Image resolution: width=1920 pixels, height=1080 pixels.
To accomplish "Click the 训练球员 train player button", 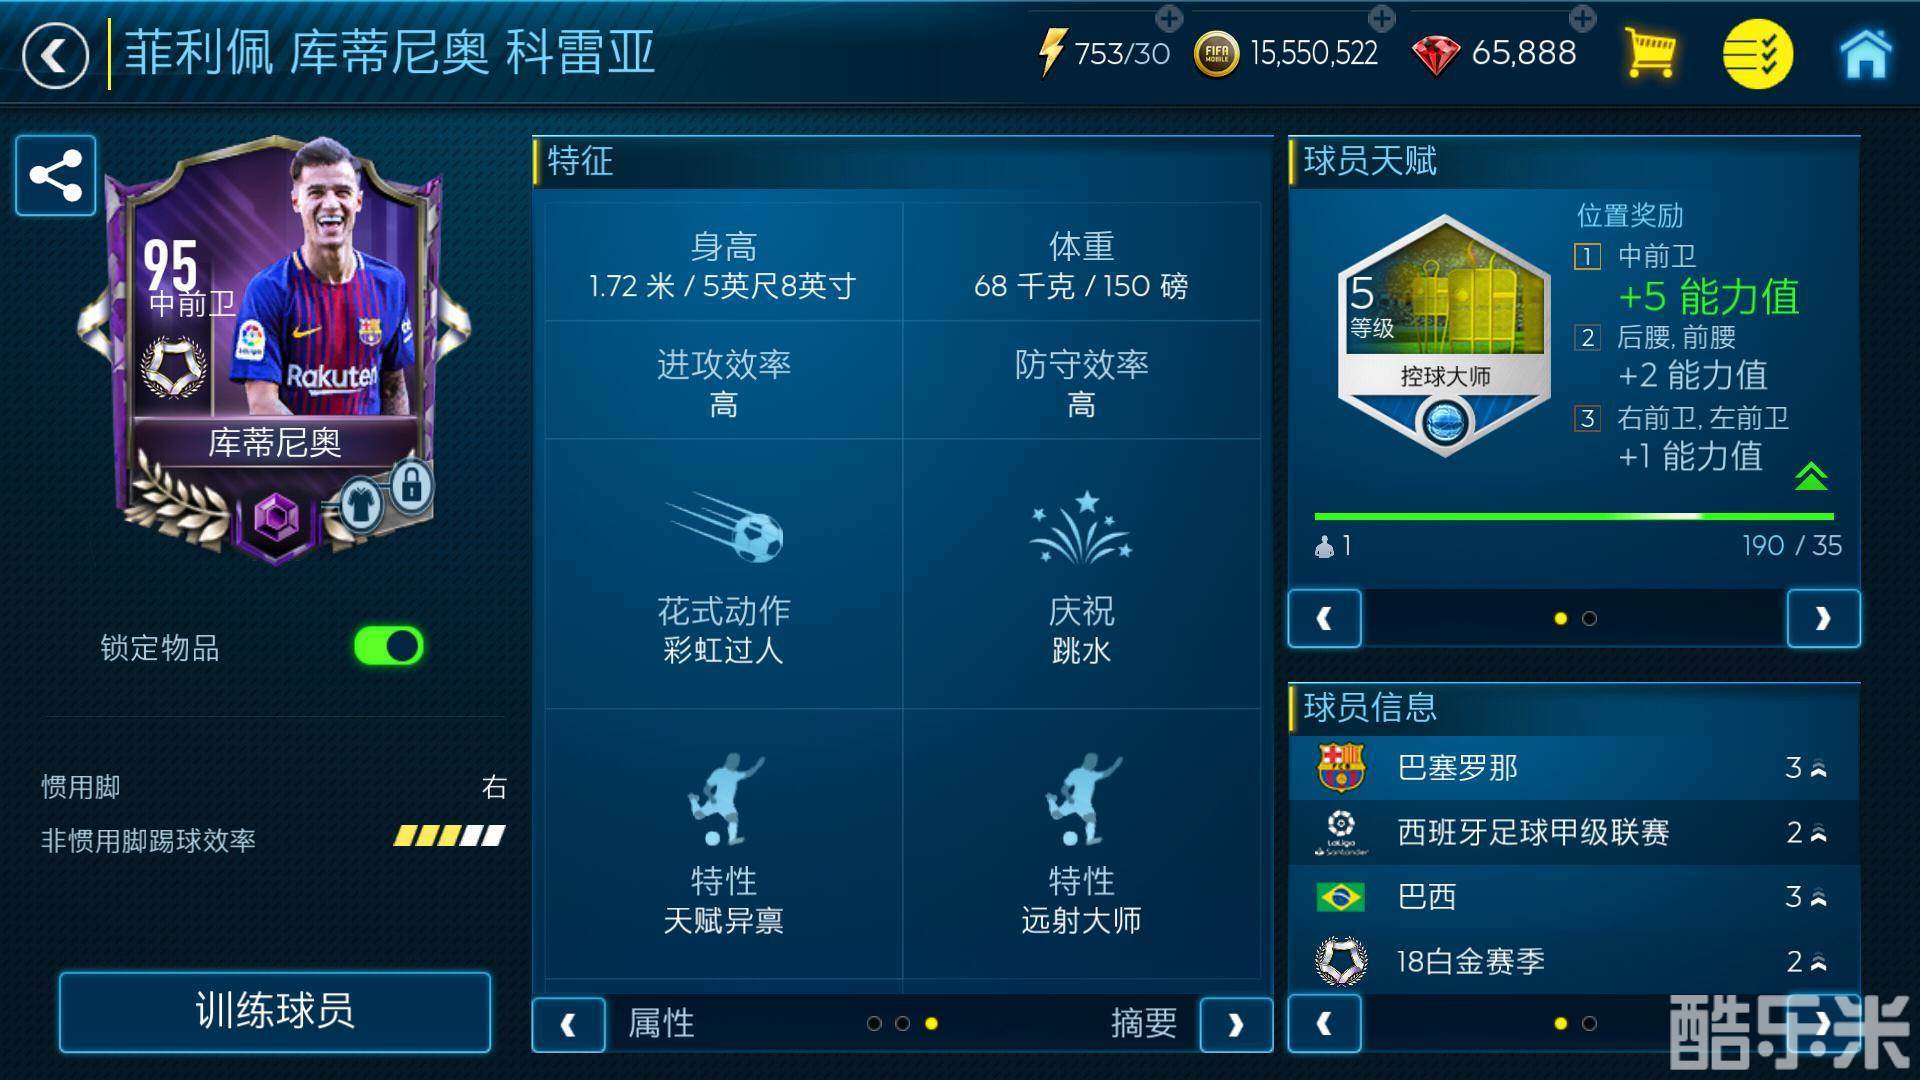I will (275, 1012).
